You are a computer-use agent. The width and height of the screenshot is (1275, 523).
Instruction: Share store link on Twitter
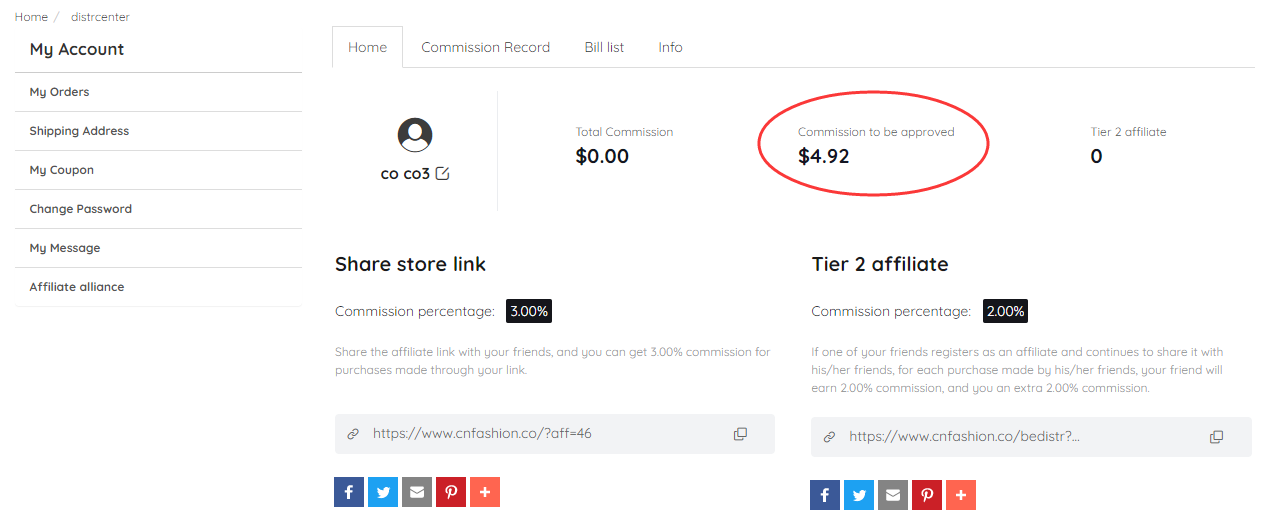point(383,492)
